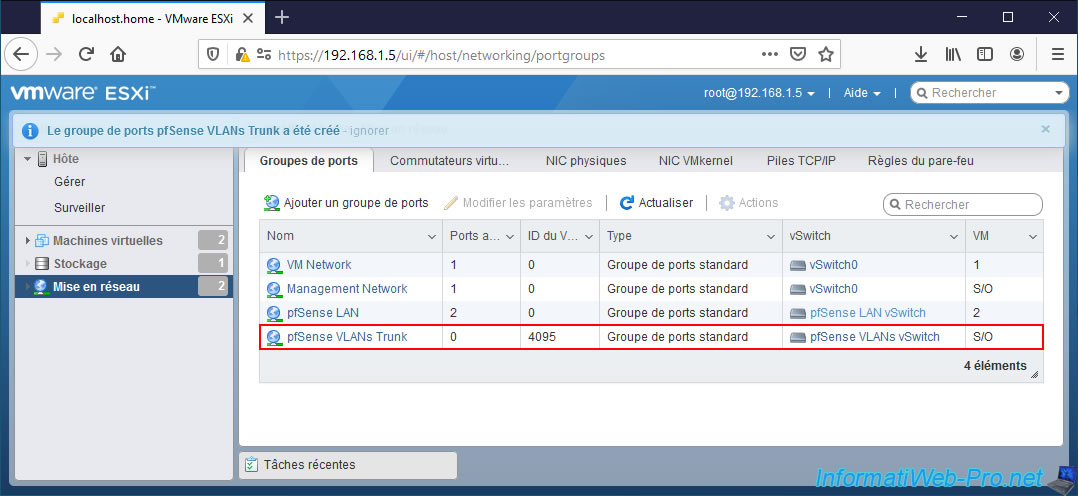Open the tracking protection shield icon
The image size is (1078, 496).
tap(213, 54)
